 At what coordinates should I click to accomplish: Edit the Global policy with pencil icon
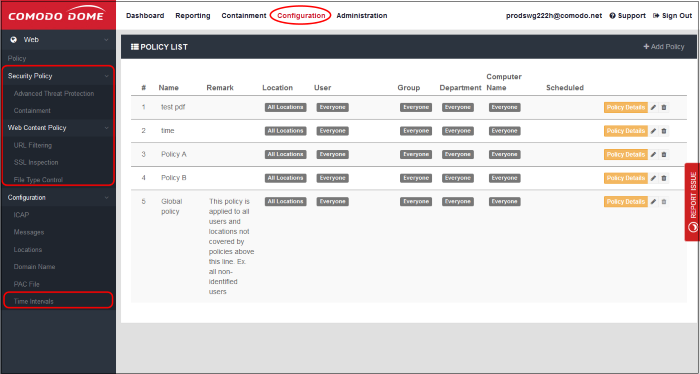654,202
